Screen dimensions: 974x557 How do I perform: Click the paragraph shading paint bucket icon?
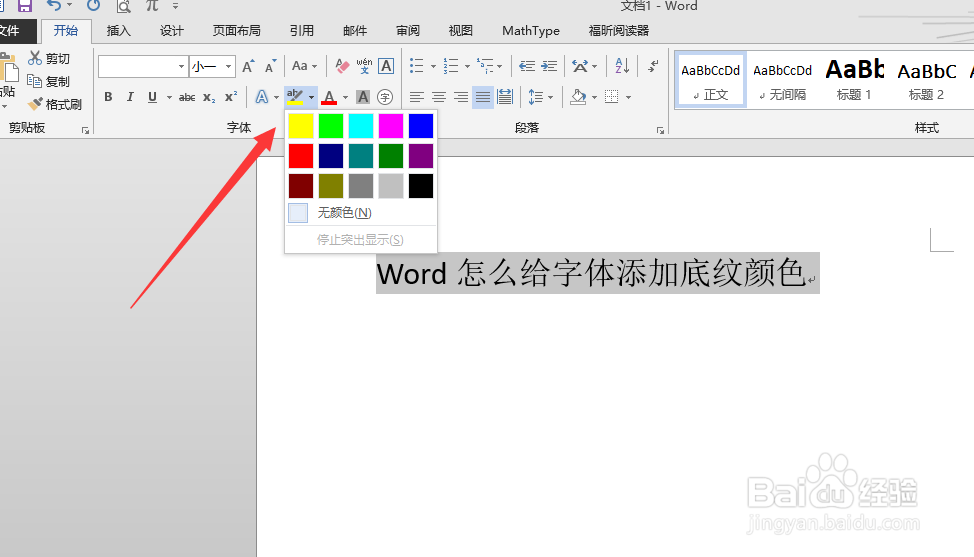(x=578, y=97)
